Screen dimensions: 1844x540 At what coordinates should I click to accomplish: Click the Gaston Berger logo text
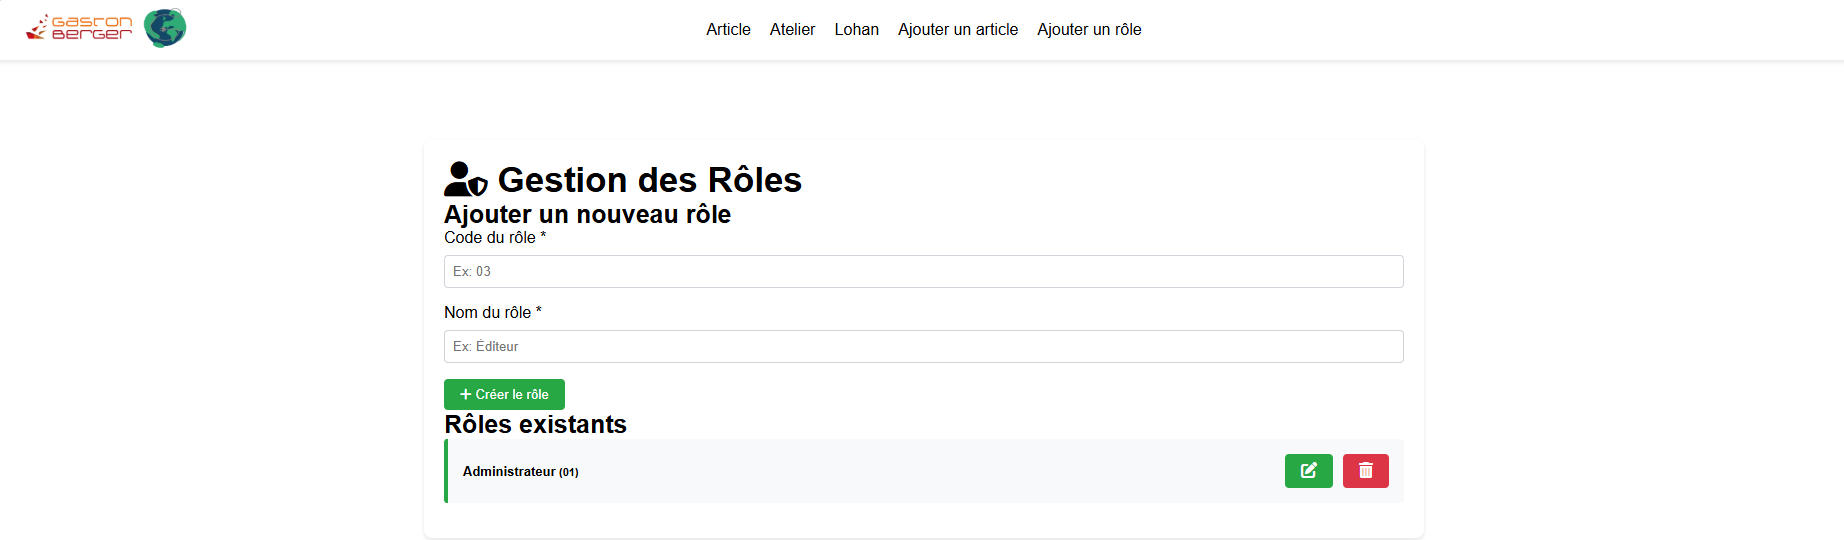point(80,28)
